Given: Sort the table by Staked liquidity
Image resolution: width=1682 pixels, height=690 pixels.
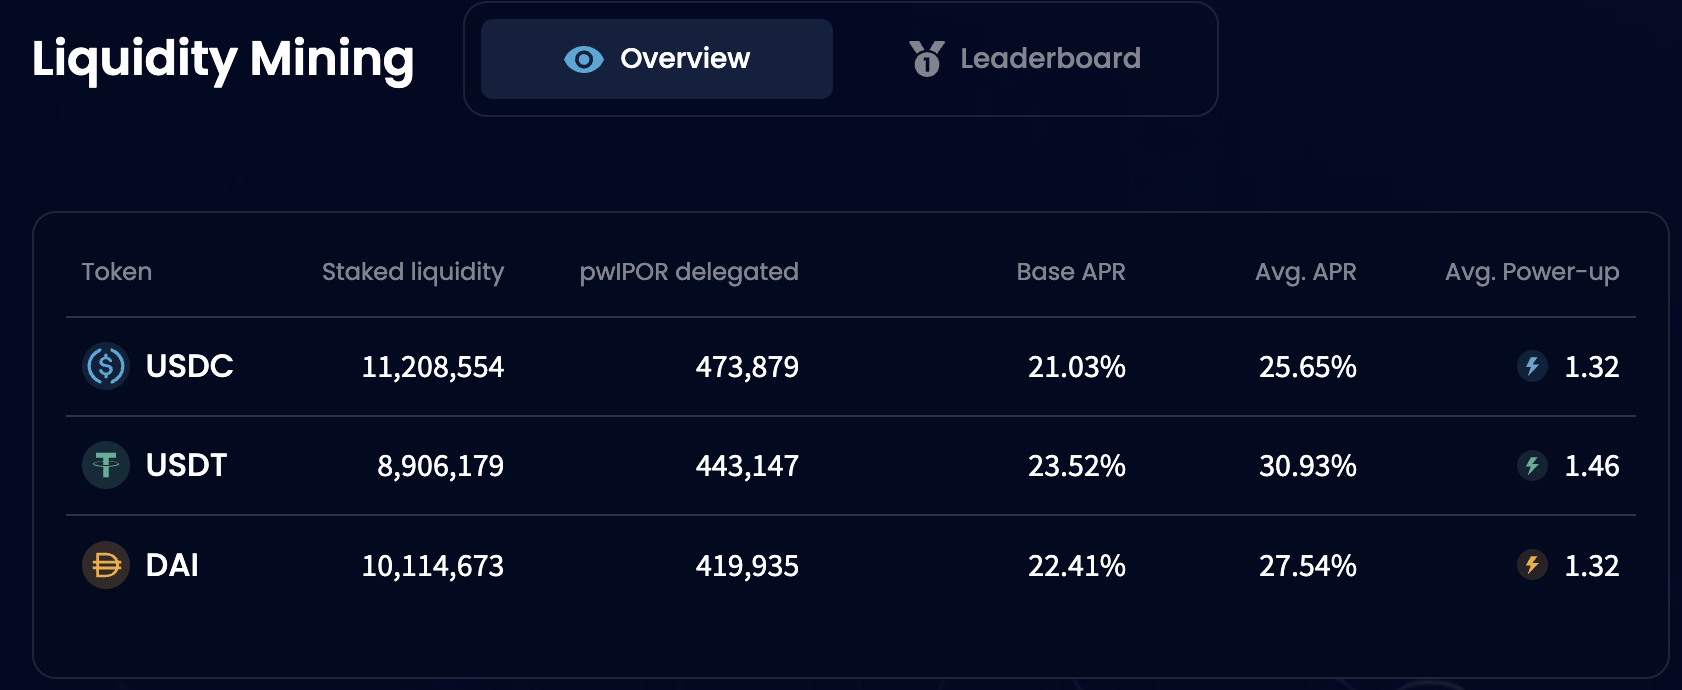Looking at the screenshot, I should (412, 271).
